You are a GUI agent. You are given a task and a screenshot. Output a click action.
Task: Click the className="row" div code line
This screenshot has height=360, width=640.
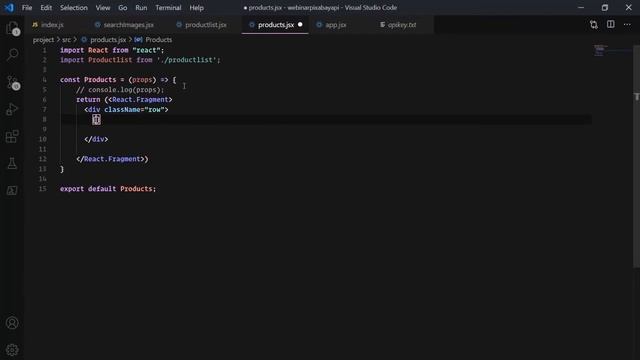tap(126, 109)
